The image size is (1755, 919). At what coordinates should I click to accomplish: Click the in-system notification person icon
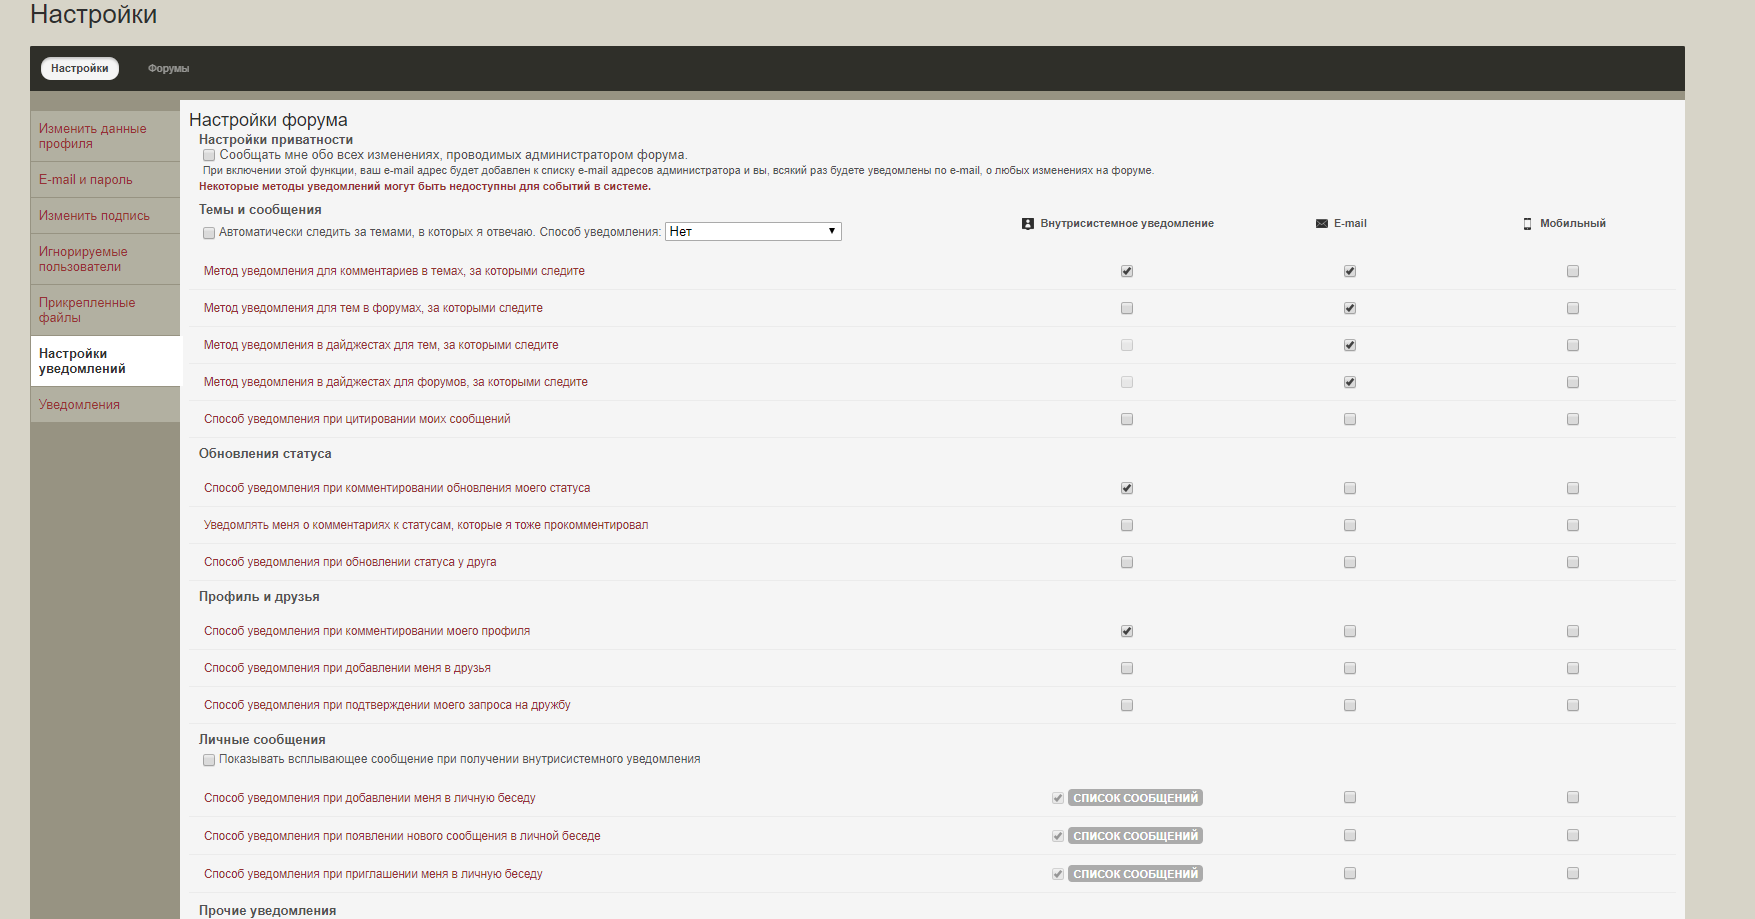tap(1027, 224)
